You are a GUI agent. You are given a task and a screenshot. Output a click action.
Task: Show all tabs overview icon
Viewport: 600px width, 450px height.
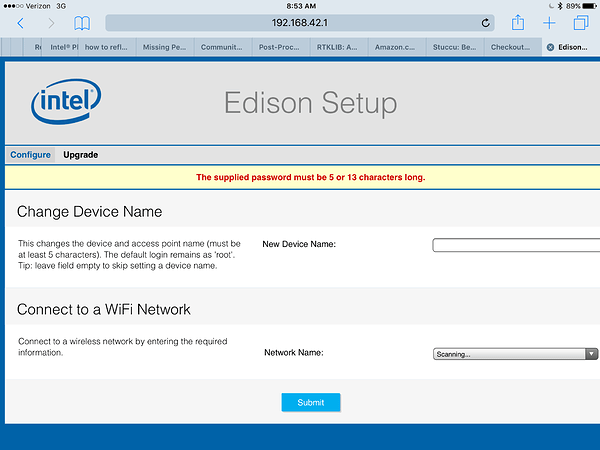tap(581, 23)
